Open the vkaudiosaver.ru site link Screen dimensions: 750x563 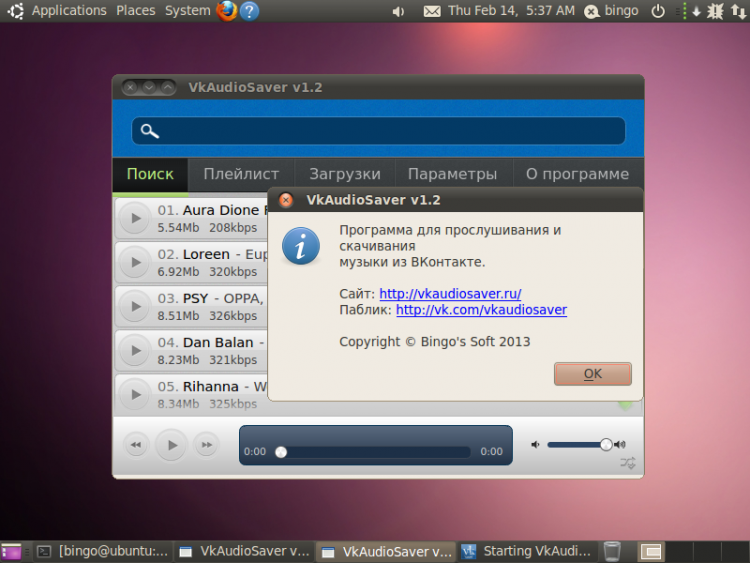(450, 294)
